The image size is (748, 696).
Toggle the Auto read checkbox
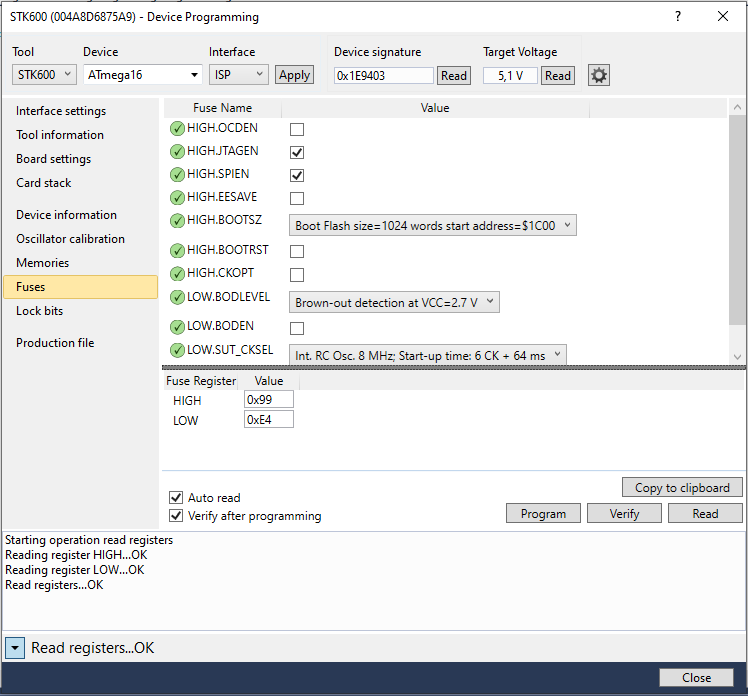click(176, 498)
